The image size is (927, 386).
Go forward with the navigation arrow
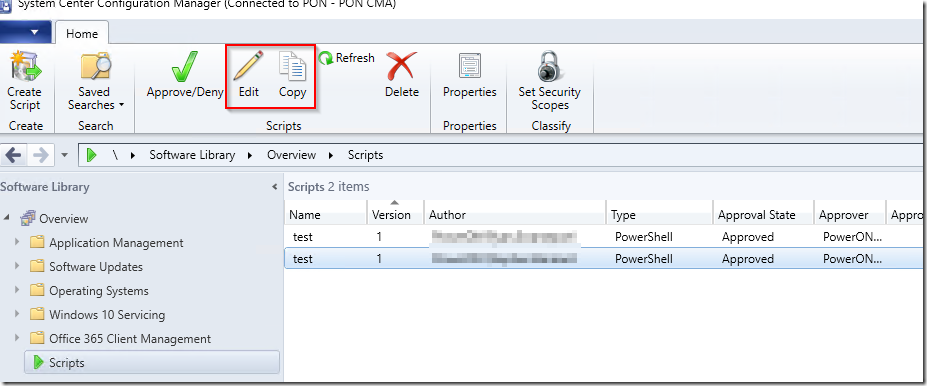pyautogui.click(x=41, y=155)
